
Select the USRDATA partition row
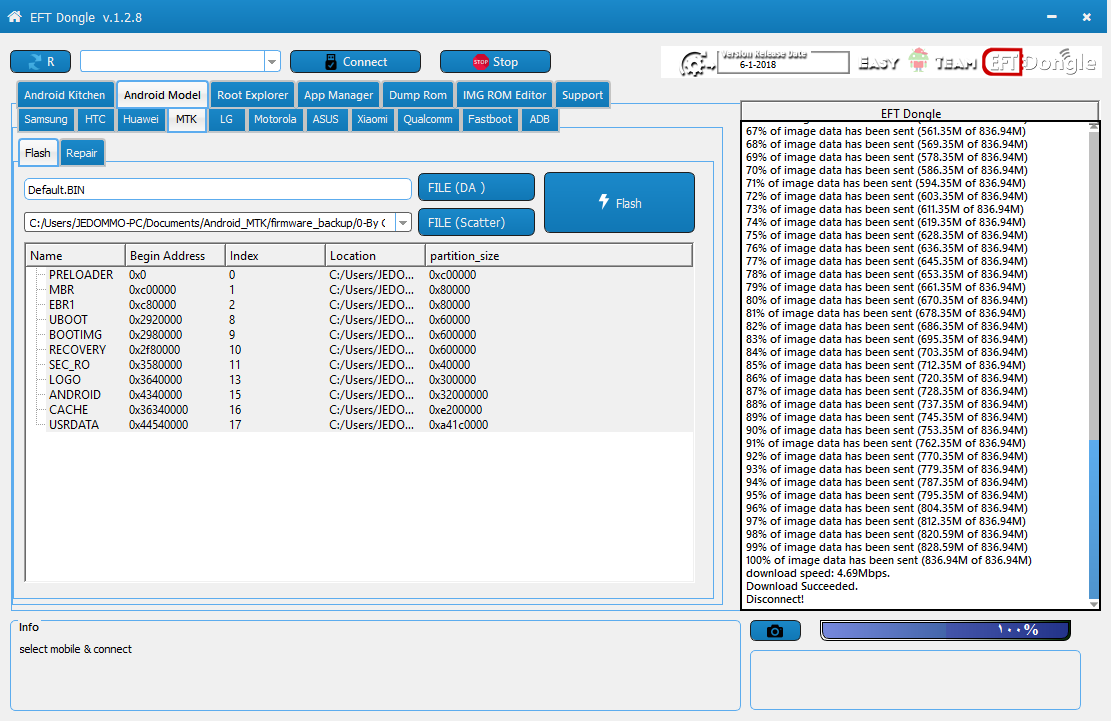[359, 425]
